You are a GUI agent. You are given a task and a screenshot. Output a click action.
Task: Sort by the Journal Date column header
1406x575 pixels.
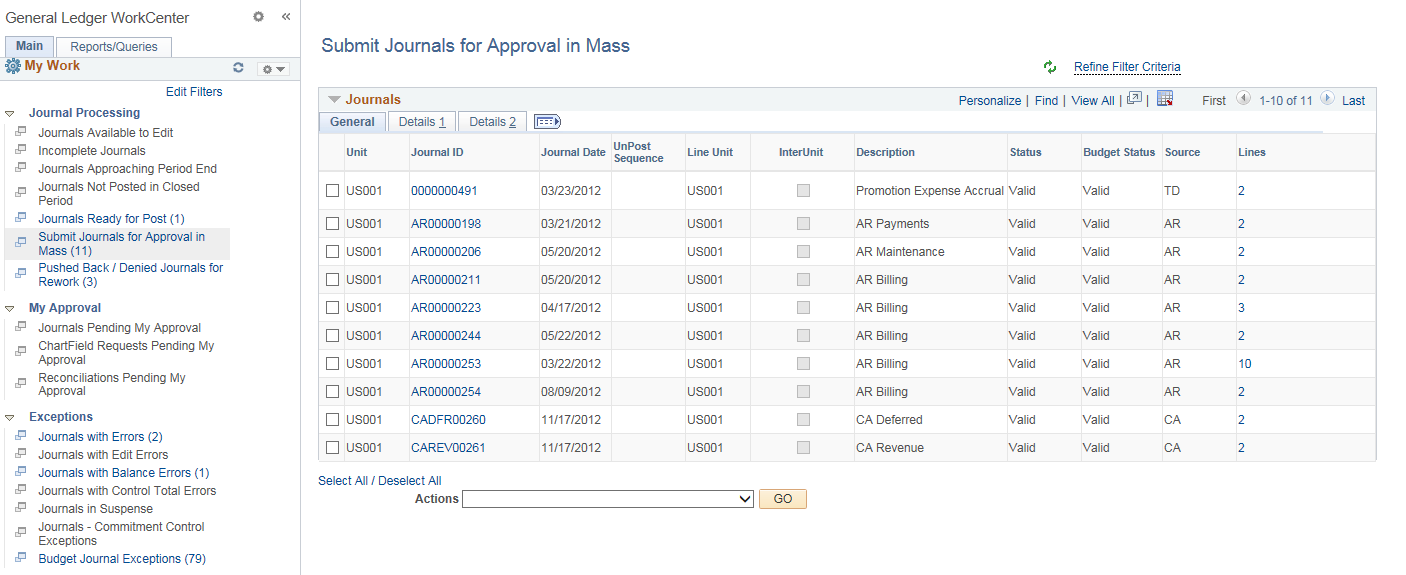[573, 152]
